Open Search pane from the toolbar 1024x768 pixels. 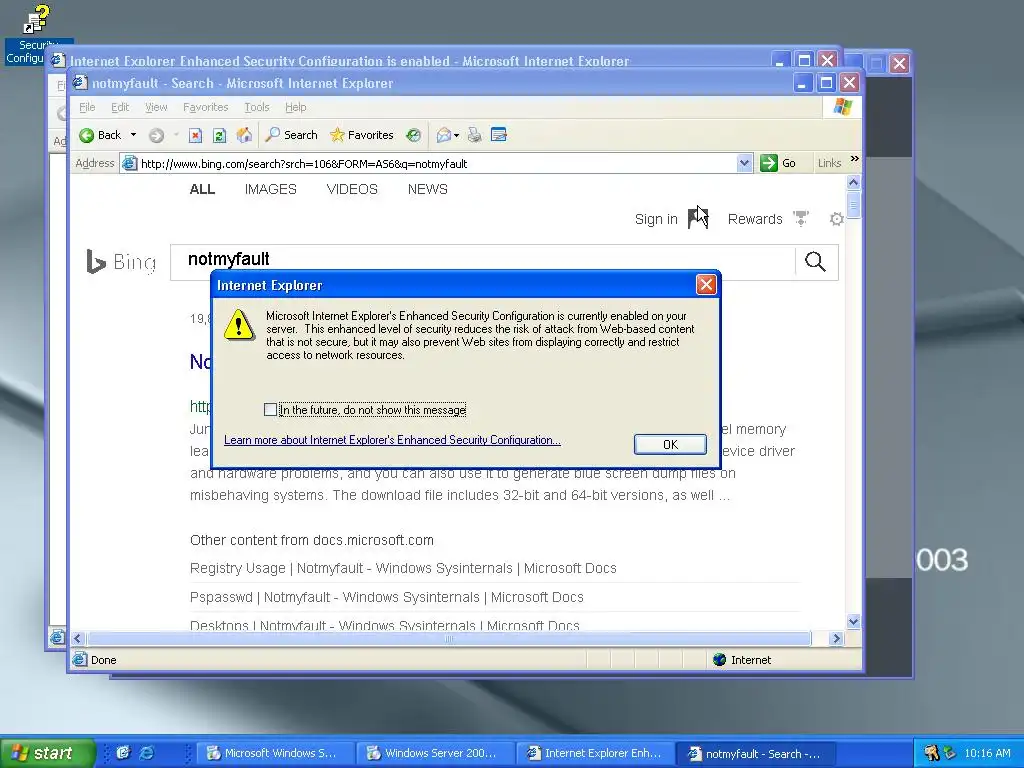pyautogui.click(x=291, y=135)
